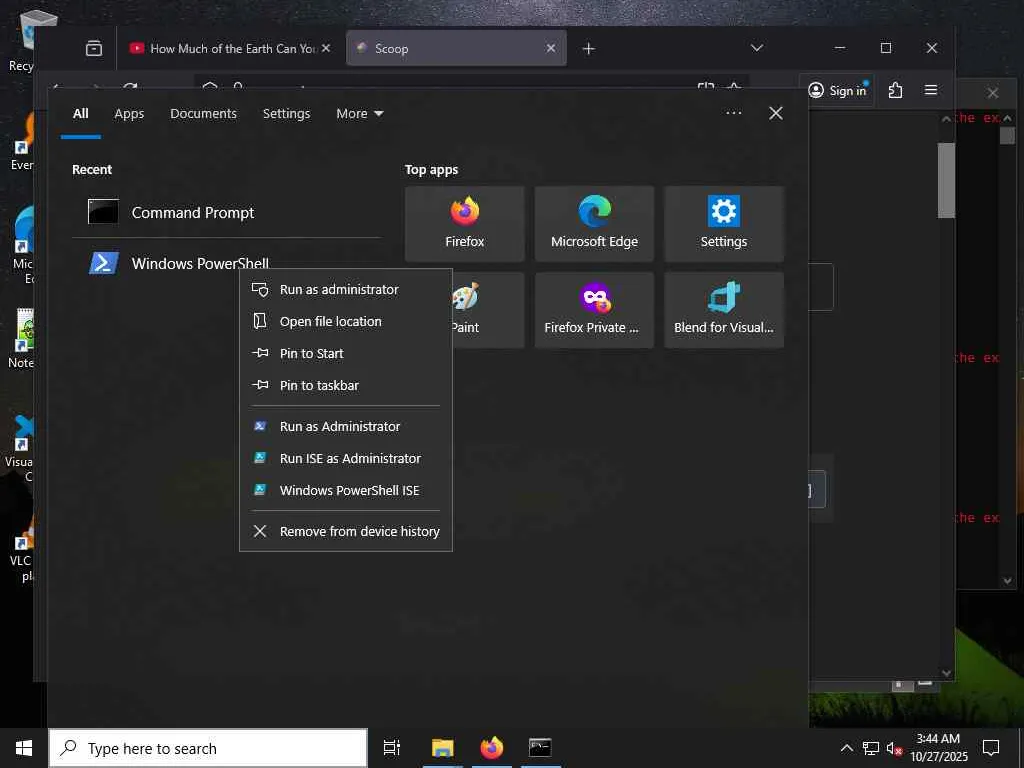Switch to the YouTube Earth video tab in Firefox
The height and width of the screenshot is (768, 1024).
(x=222, y=48)
